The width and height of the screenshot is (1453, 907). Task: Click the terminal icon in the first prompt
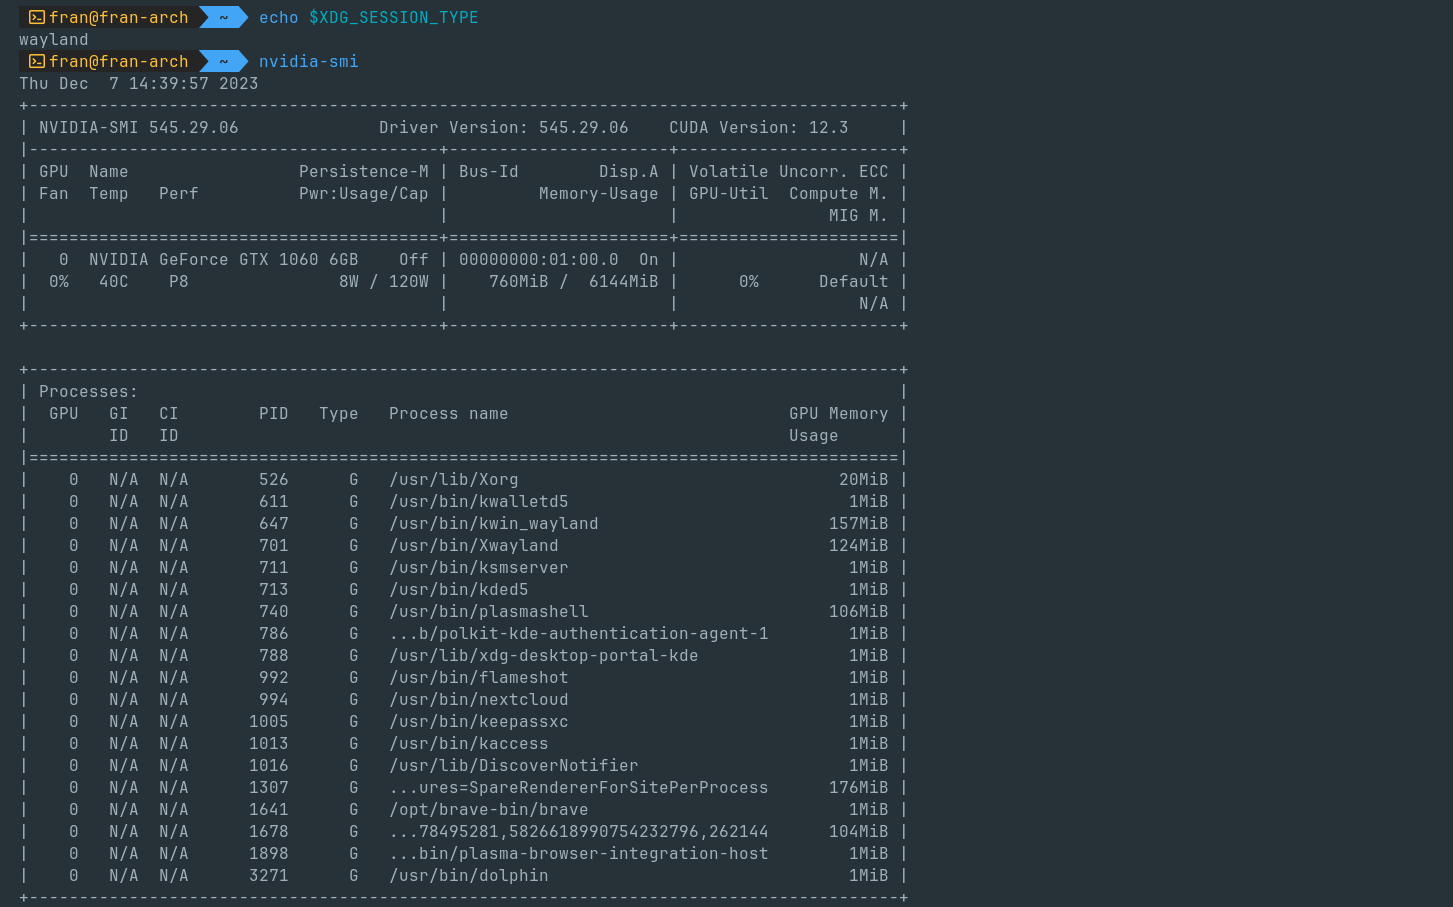pyautogui.click(x=36, y=17)
